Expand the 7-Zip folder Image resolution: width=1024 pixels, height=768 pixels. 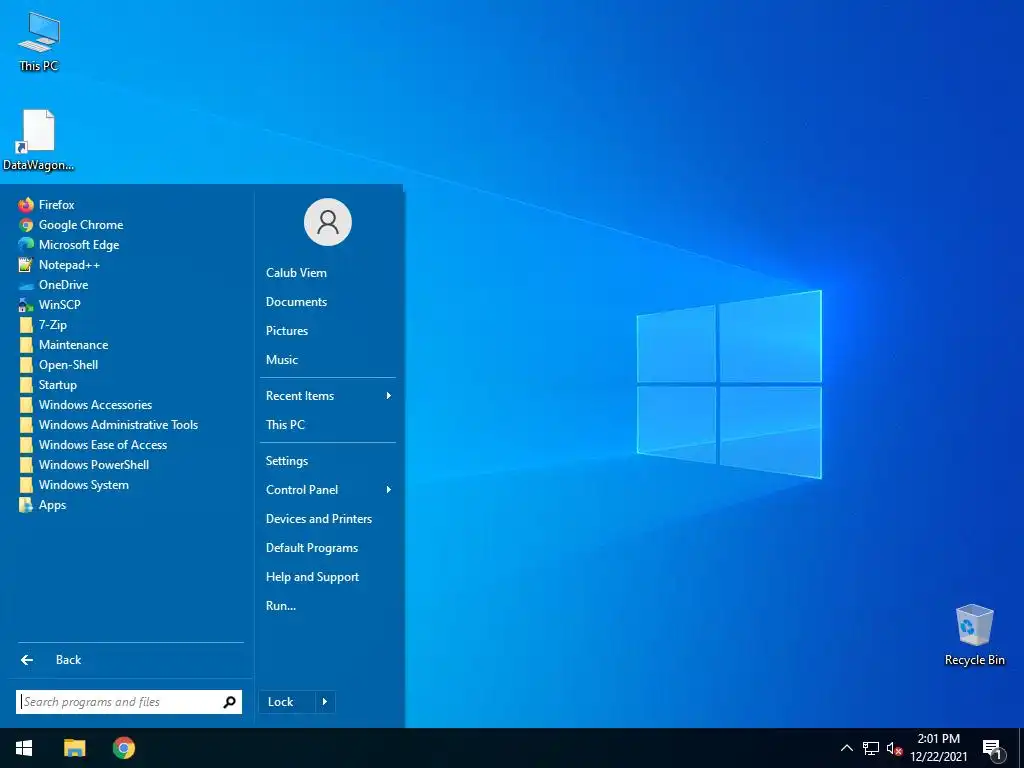tap(42, 325)
